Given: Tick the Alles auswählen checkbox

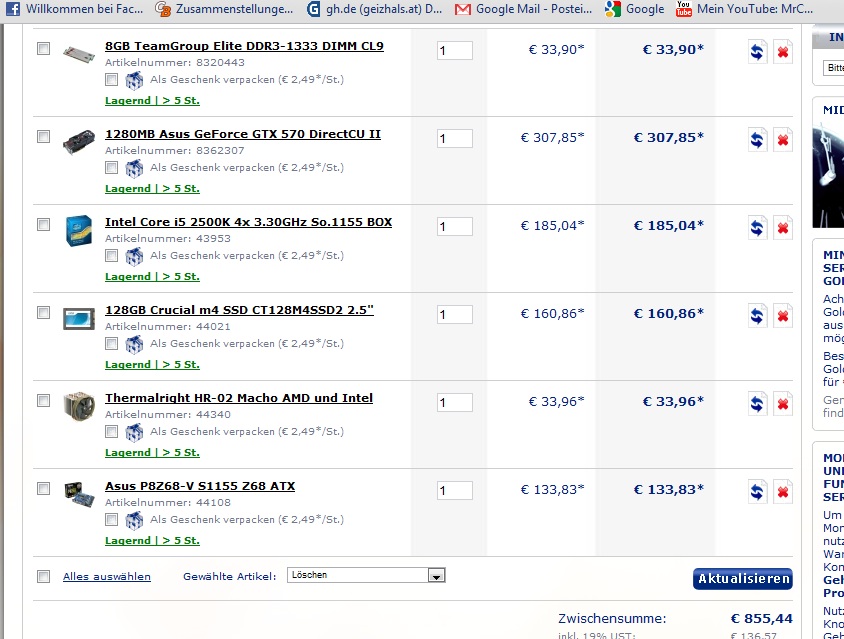Looking at the screenshot, I should 44,577.
